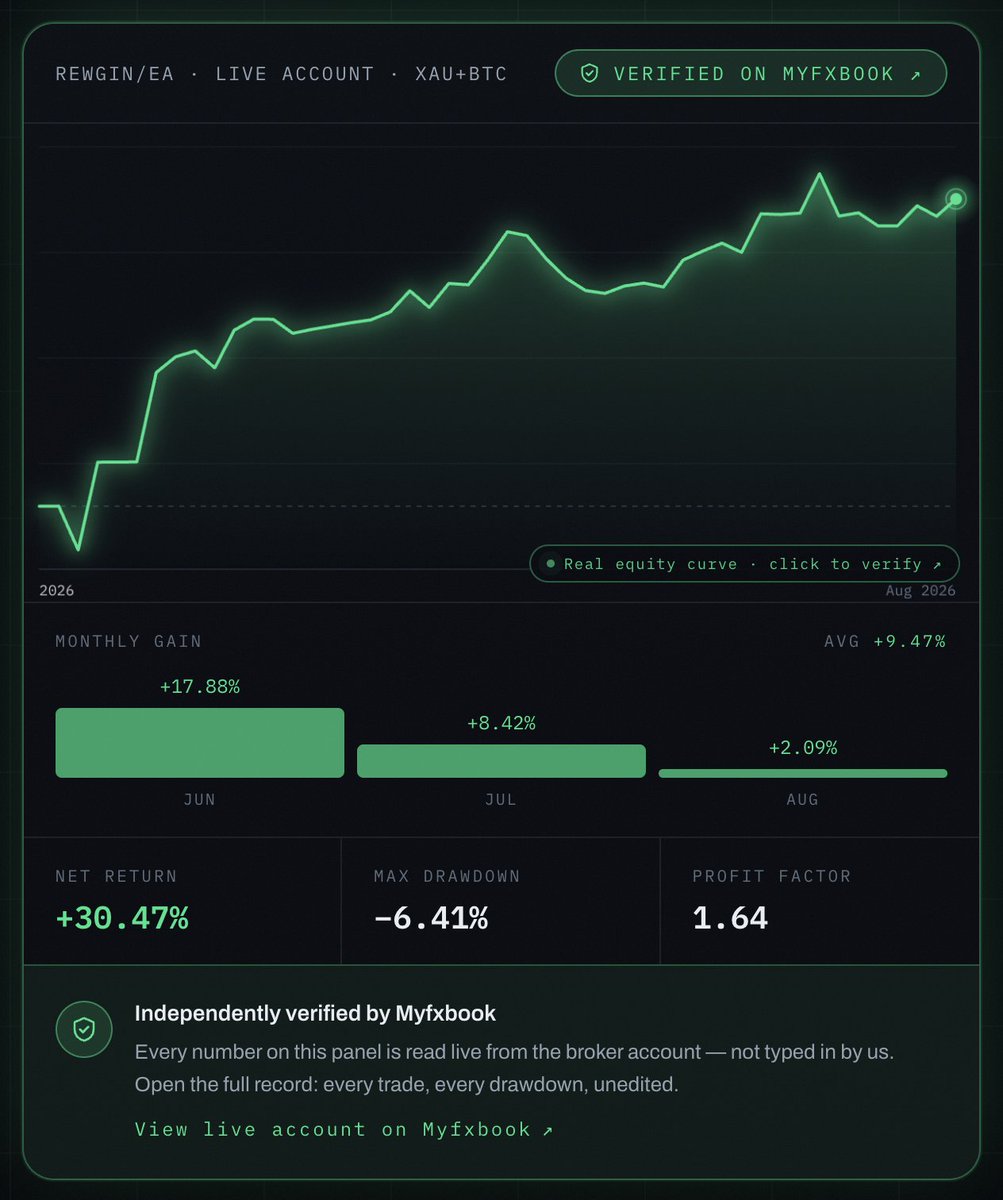Image resolution: width=1003 pixels, height=1200 pixels.
Task: Click the Max Drawdown -6.41% stat card
Action: point(501,901)
